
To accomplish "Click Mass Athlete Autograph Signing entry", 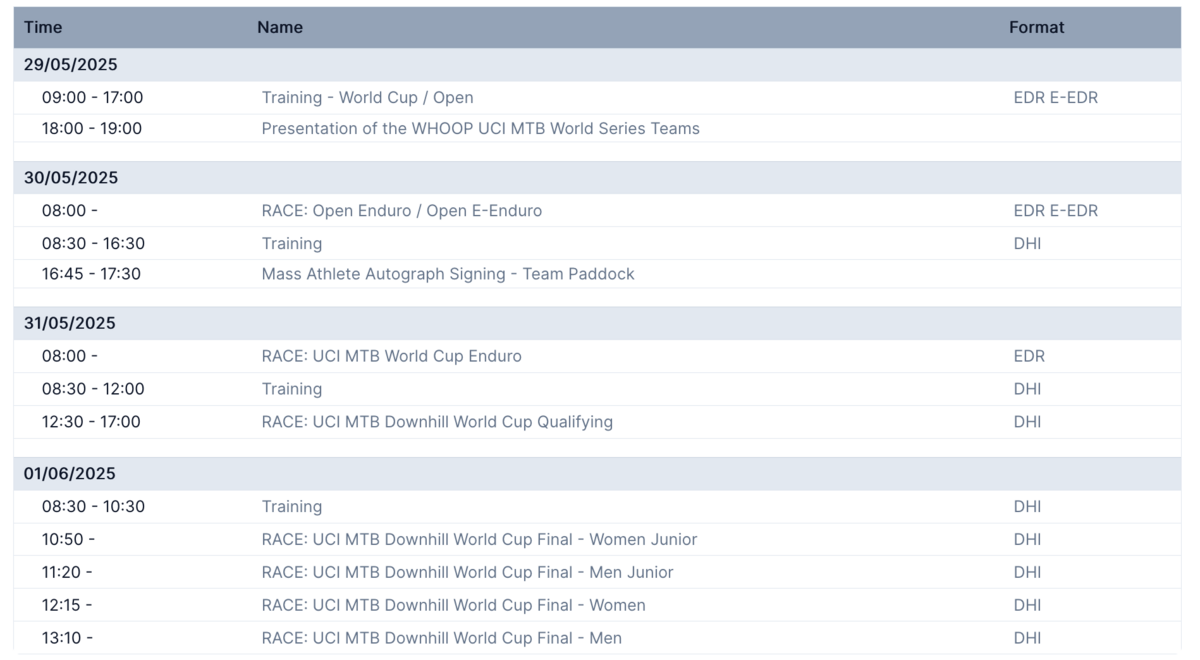I will (447, 274).
